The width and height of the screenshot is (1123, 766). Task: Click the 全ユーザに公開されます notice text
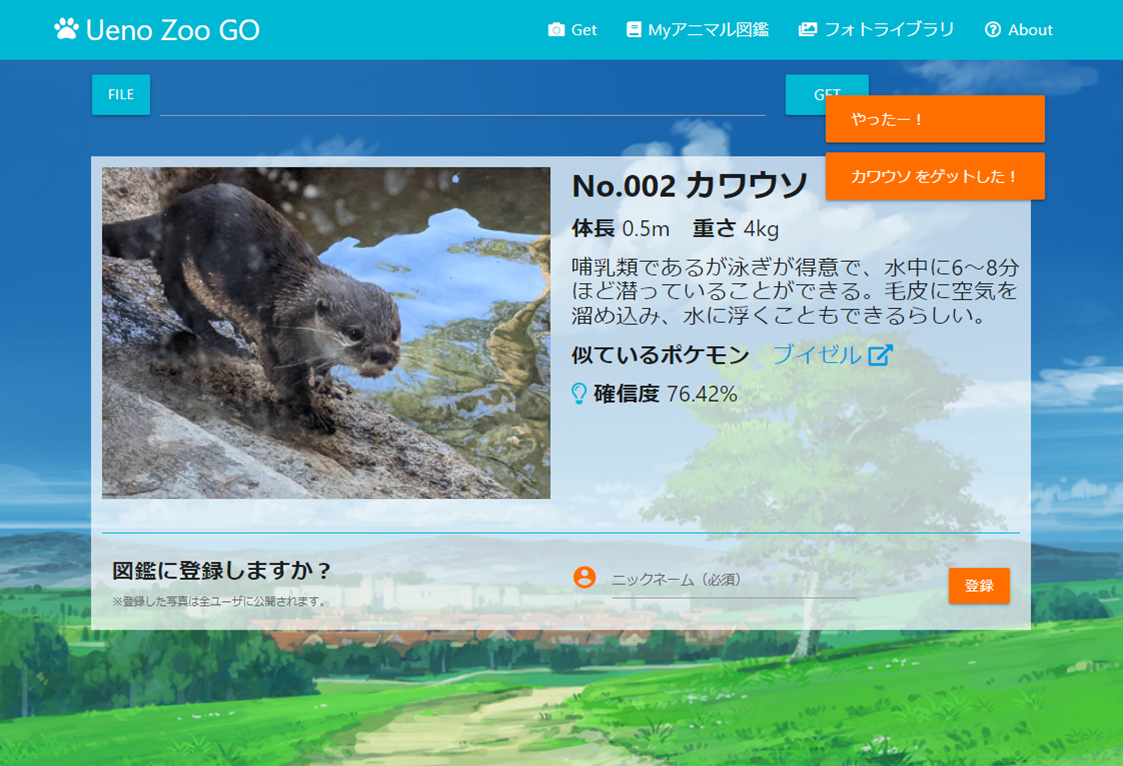219,601
